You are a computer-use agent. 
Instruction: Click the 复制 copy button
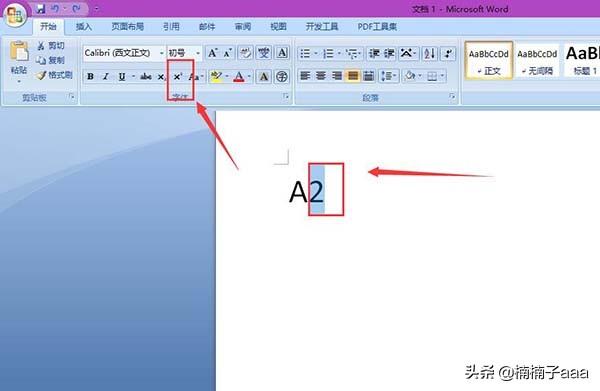point(51,60)
